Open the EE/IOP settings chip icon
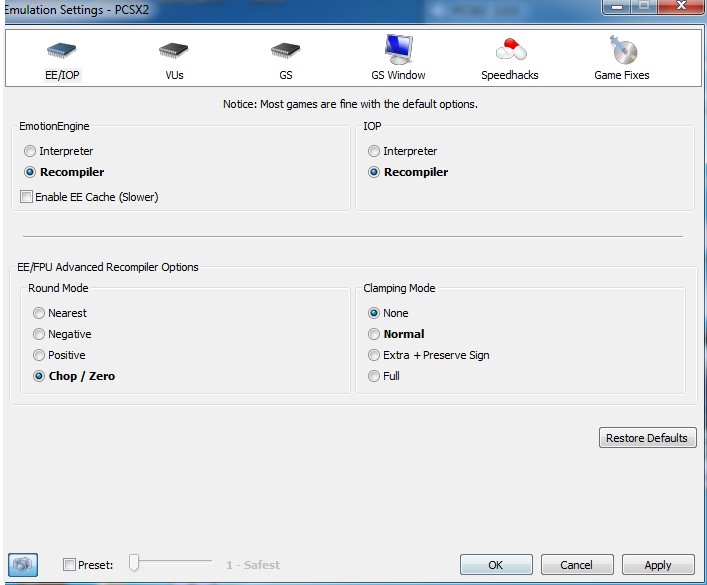Viewport: 707px width, 585px height. click(x=62, y=50)
